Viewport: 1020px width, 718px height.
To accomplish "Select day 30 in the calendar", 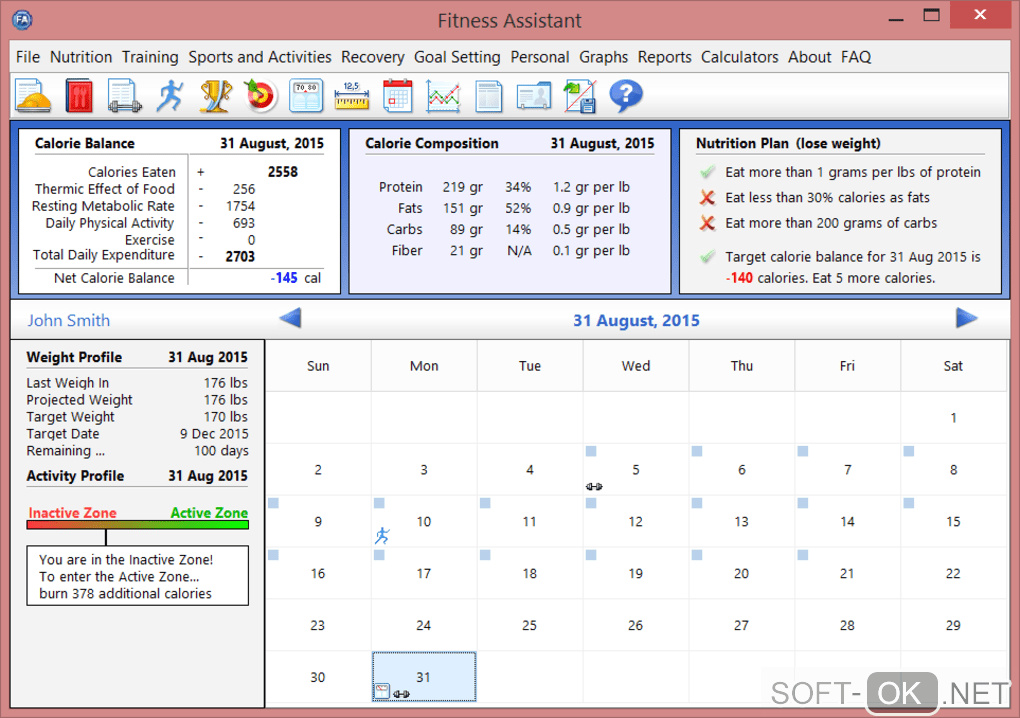I will pyautogui.click(x=317, y=678).
